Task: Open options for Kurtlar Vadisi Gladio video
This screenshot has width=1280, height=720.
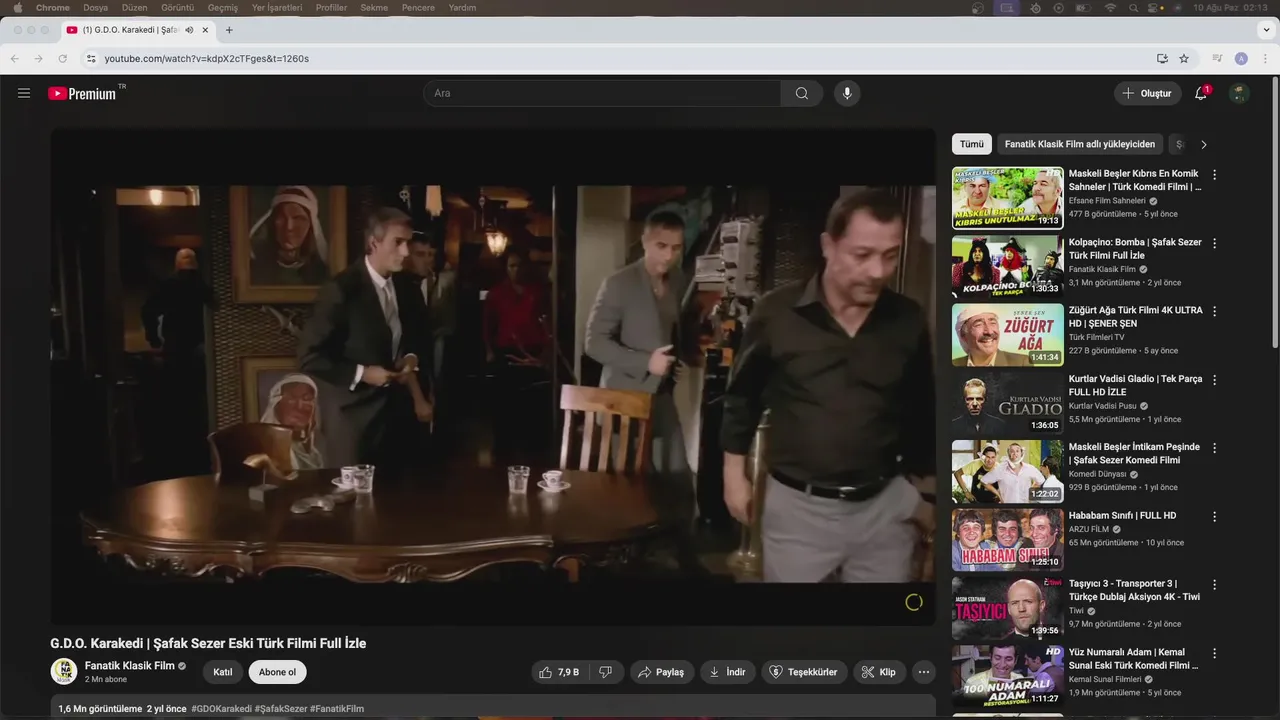Action: [1215, 380]
